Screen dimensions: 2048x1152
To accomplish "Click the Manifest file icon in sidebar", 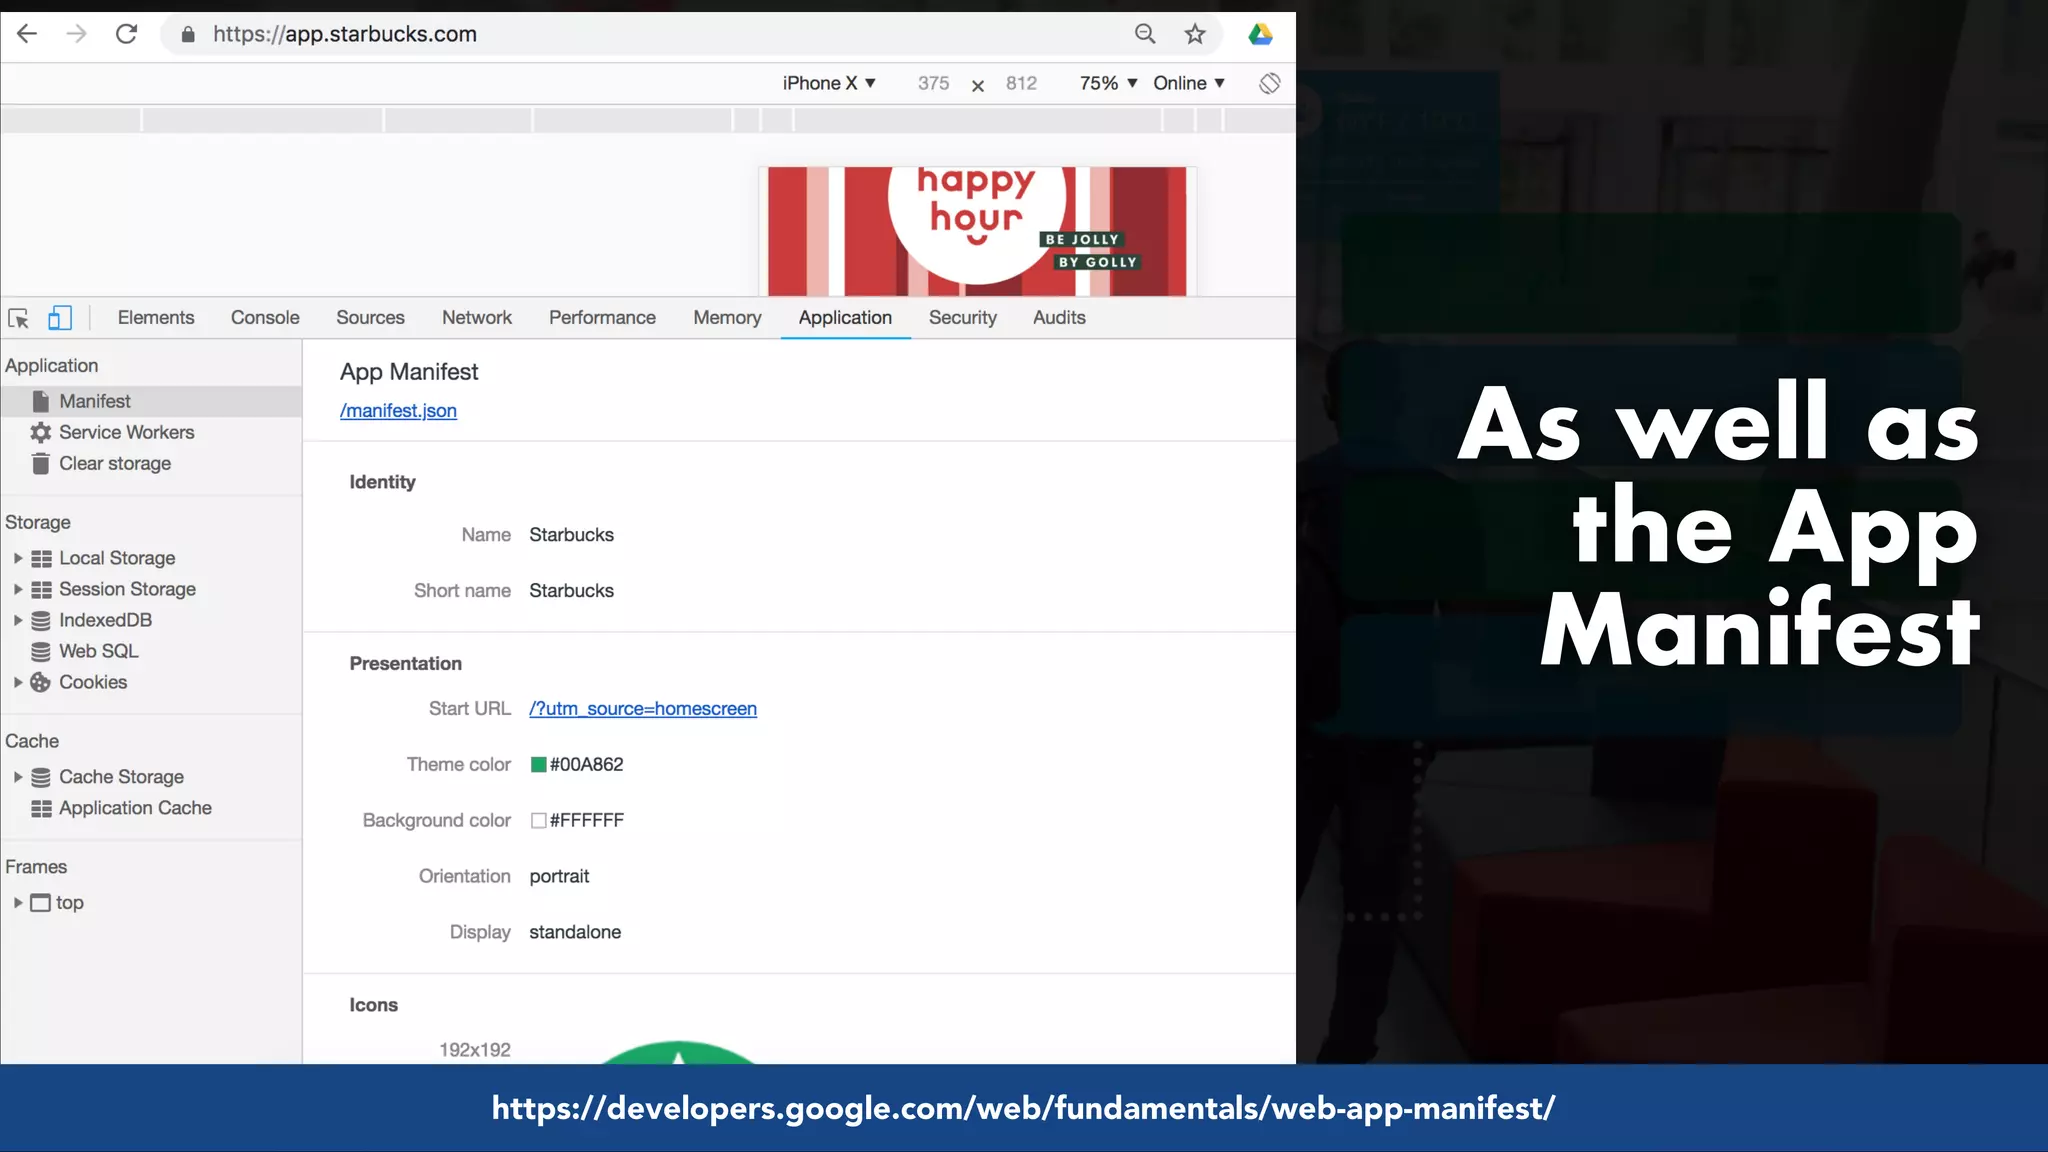I will pyautogui.click(x=41, y=401).
